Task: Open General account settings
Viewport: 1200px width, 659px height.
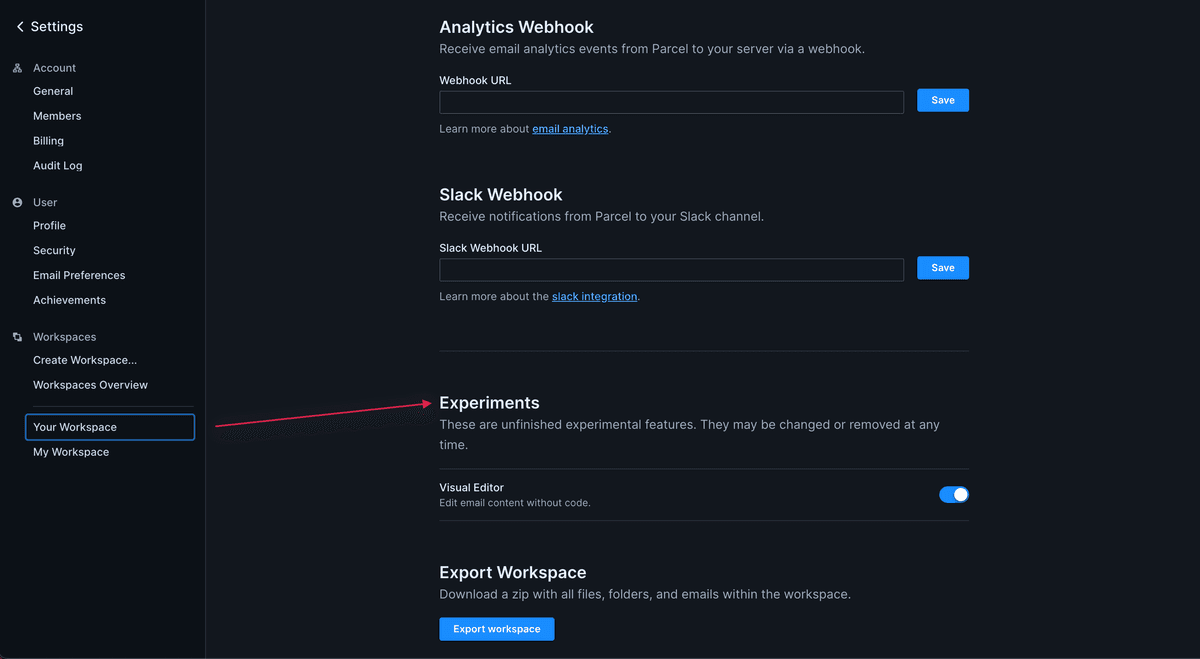Action: (x=52, y=90)
